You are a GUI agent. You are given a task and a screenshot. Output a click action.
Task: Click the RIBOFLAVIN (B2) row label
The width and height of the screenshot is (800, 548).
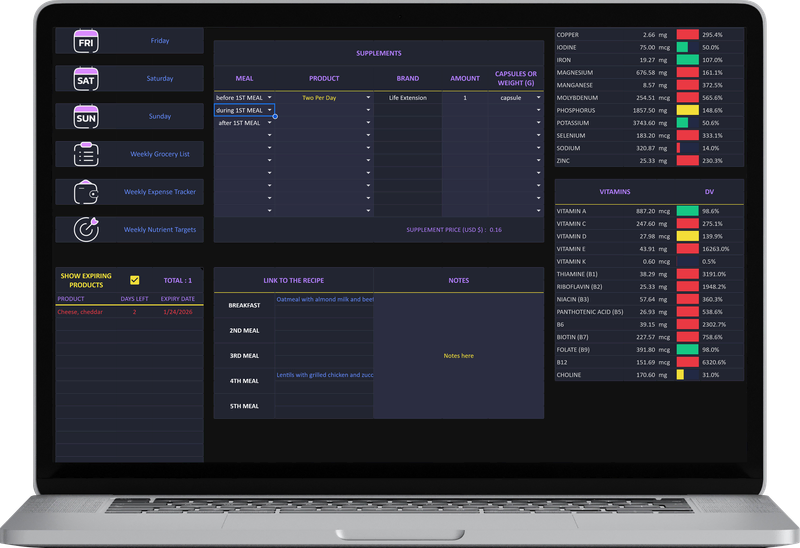[579, 287]
